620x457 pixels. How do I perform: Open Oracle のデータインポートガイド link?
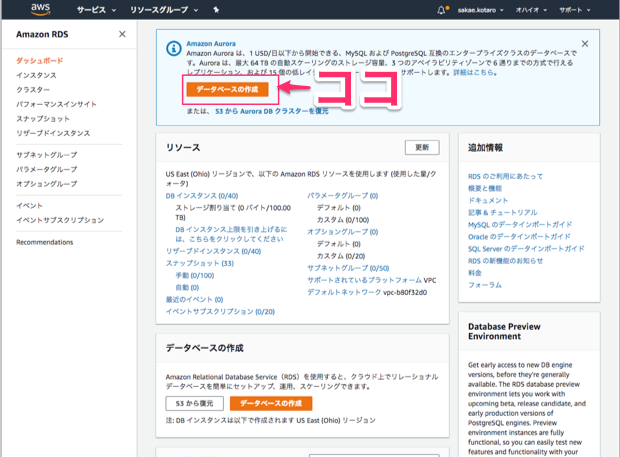519,236
